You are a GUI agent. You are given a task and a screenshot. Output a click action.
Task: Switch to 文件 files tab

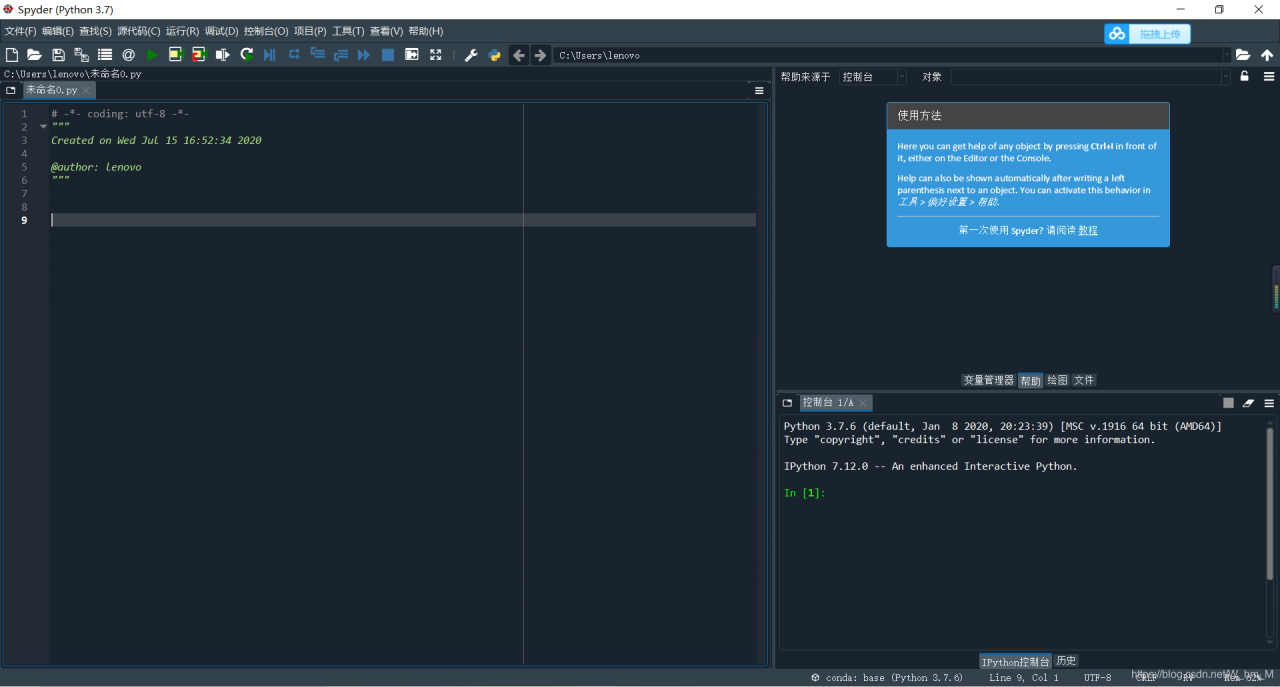tap(1084, 380)
